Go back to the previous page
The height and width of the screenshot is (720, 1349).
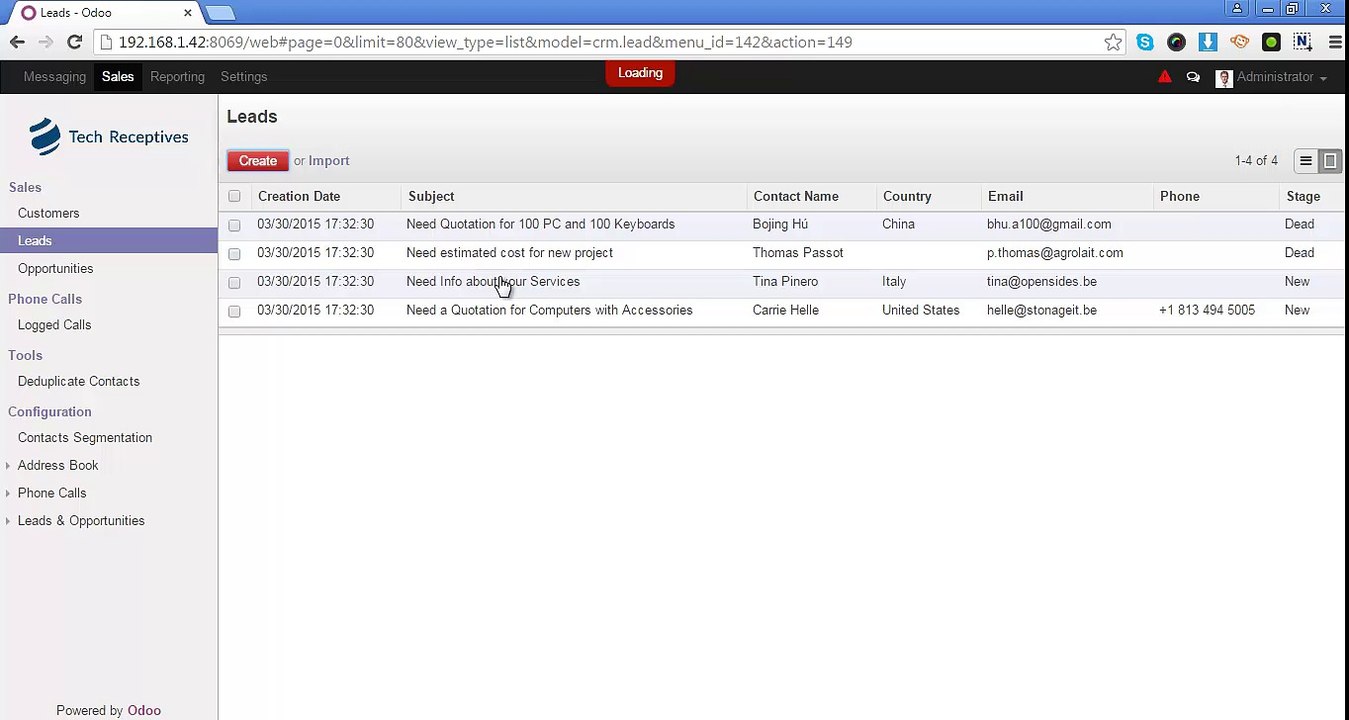[x=17, y=42]
